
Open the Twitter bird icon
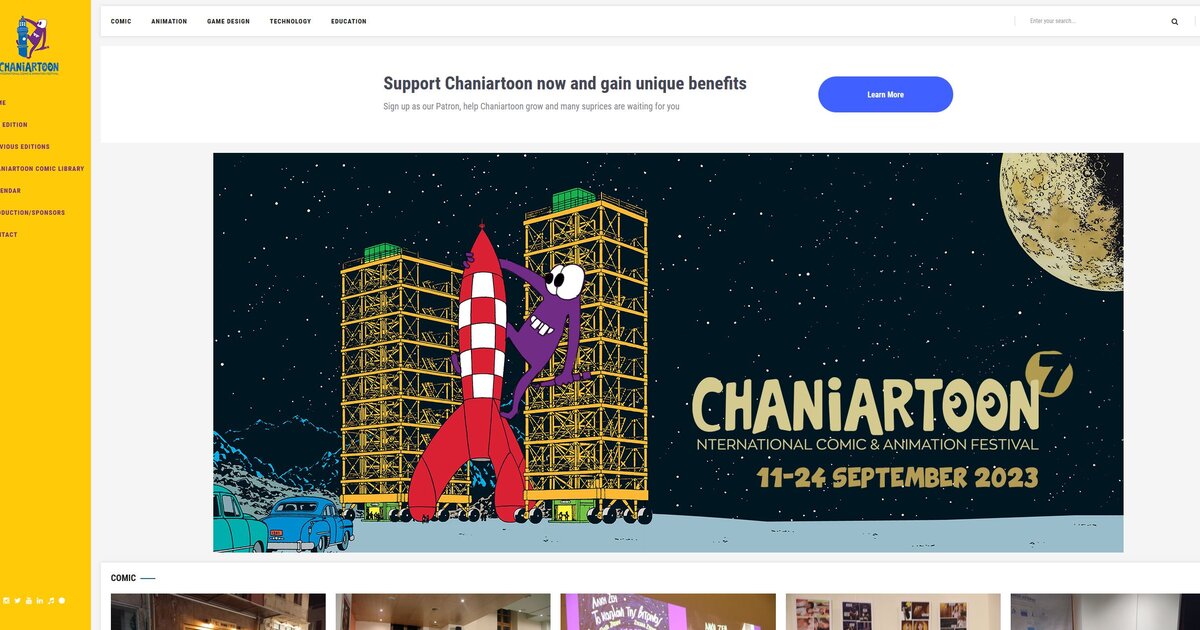(17, 600)
